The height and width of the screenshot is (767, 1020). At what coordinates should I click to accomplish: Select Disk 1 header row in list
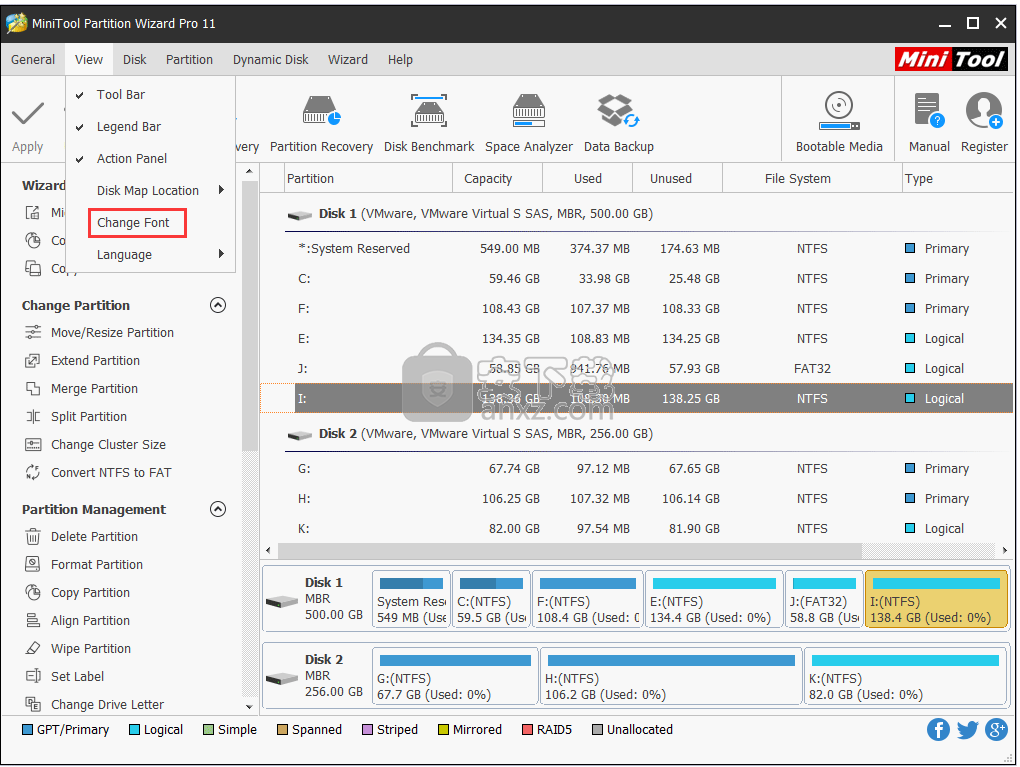coord(637,213)
